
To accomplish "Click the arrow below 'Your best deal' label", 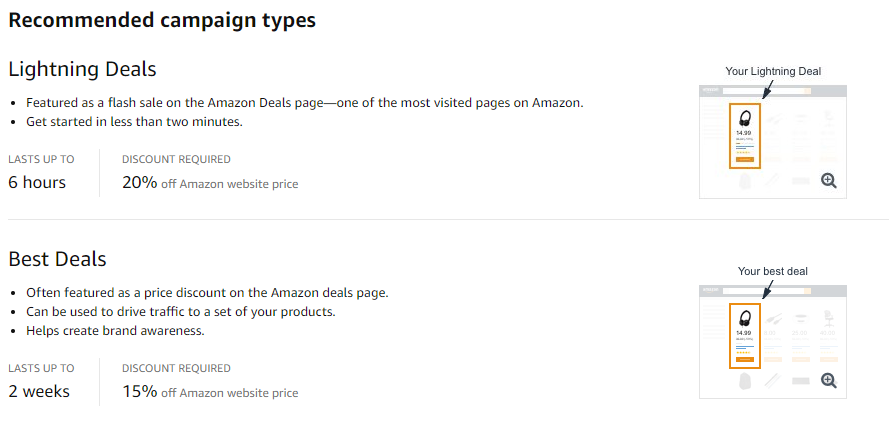I will point(767,288).
